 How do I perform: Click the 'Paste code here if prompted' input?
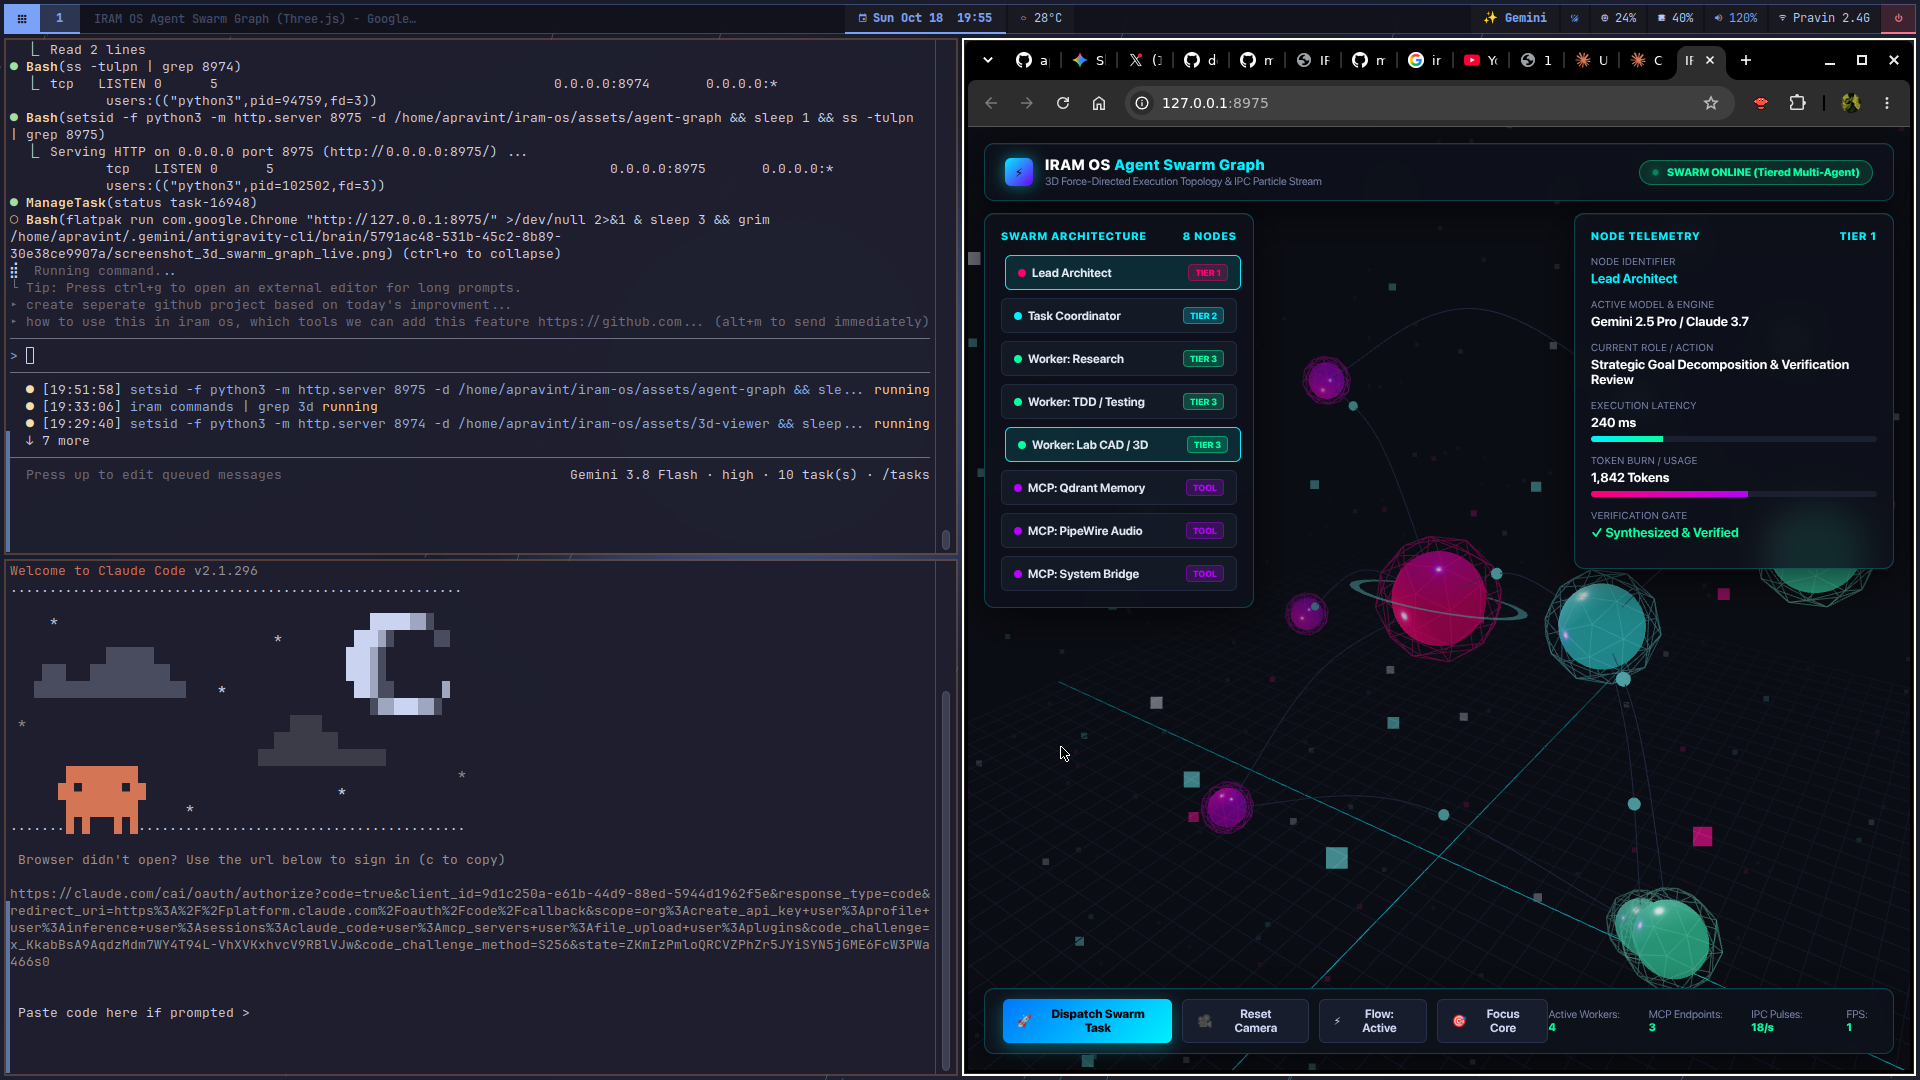click(133, 1013)
